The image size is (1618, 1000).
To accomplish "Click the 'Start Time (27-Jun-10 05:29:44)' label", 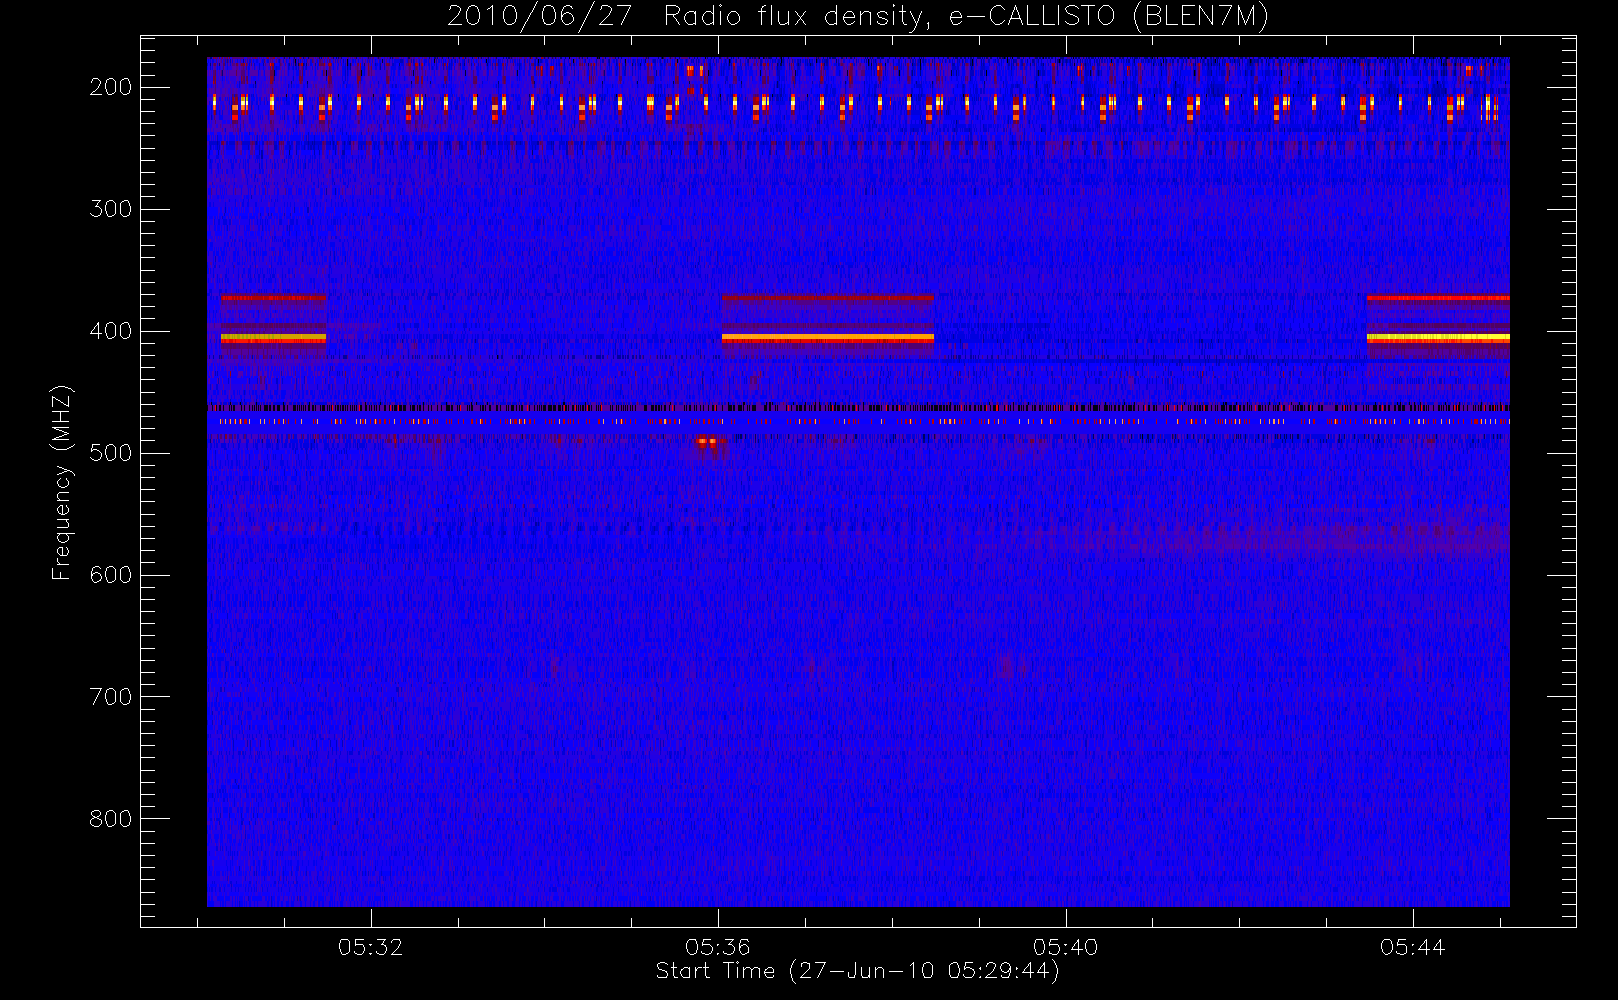I will pyautogui.click(x=857, y=971).
